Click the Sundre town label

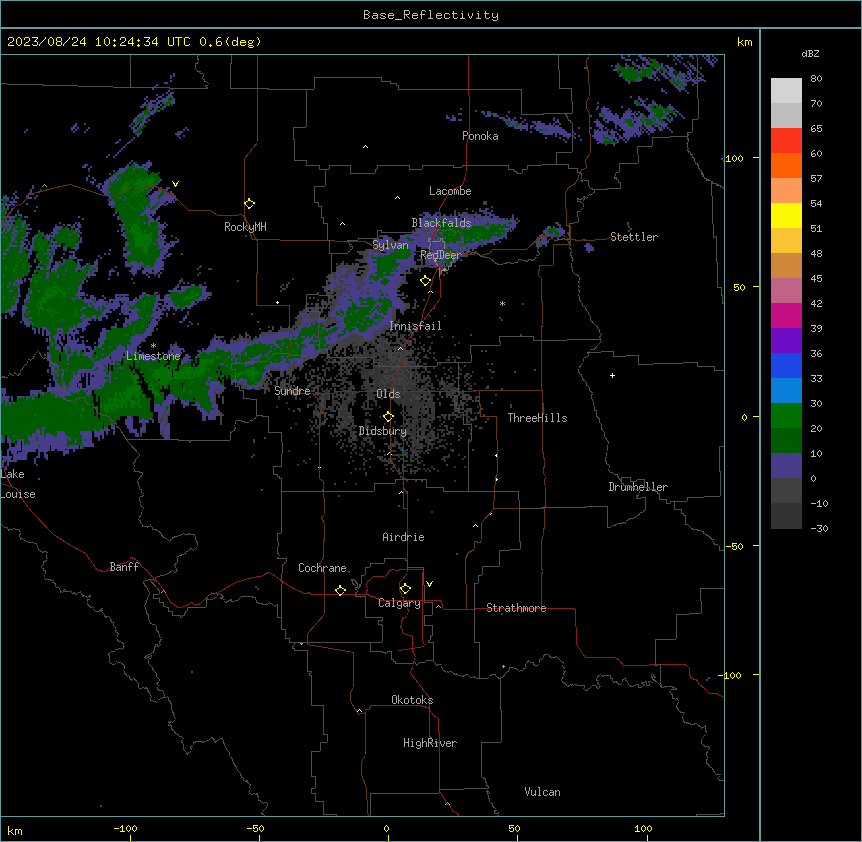tap(292, 391)
